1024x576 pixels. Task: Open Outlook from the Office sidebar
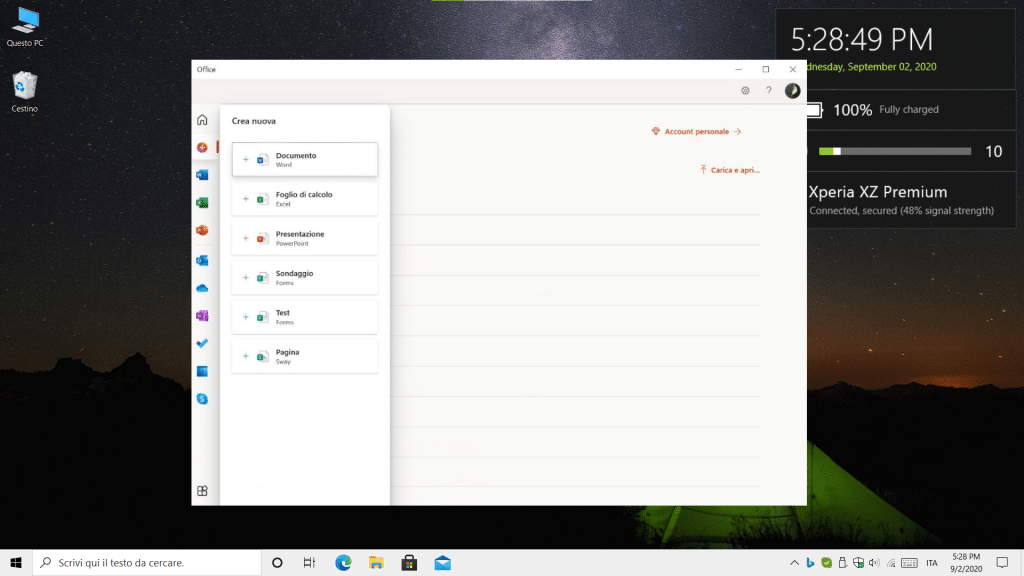[x=202, y=260]
